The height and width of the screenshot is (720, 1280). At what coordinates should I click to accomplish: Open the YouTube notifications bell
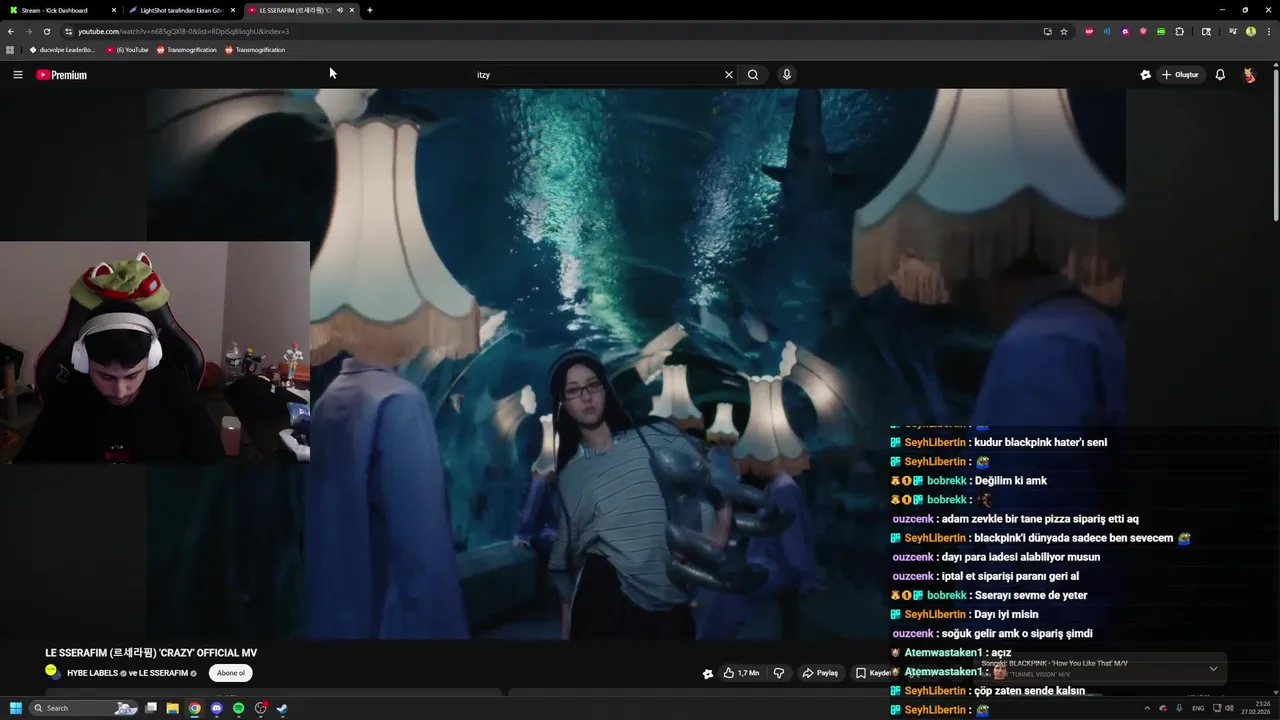pyautogui.click(x=1220, y=75)
